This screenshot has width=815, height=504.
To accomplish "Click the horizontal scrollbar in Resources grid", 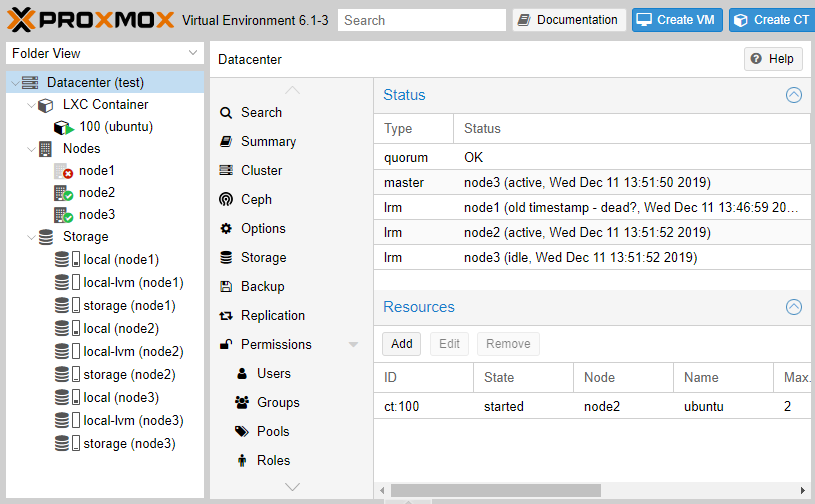I will 495,491.
